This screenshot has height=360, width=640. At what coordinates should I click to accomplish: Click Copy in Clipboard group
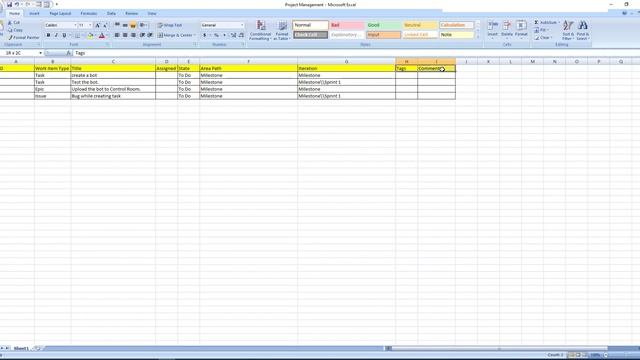click(x=15, y=30)
